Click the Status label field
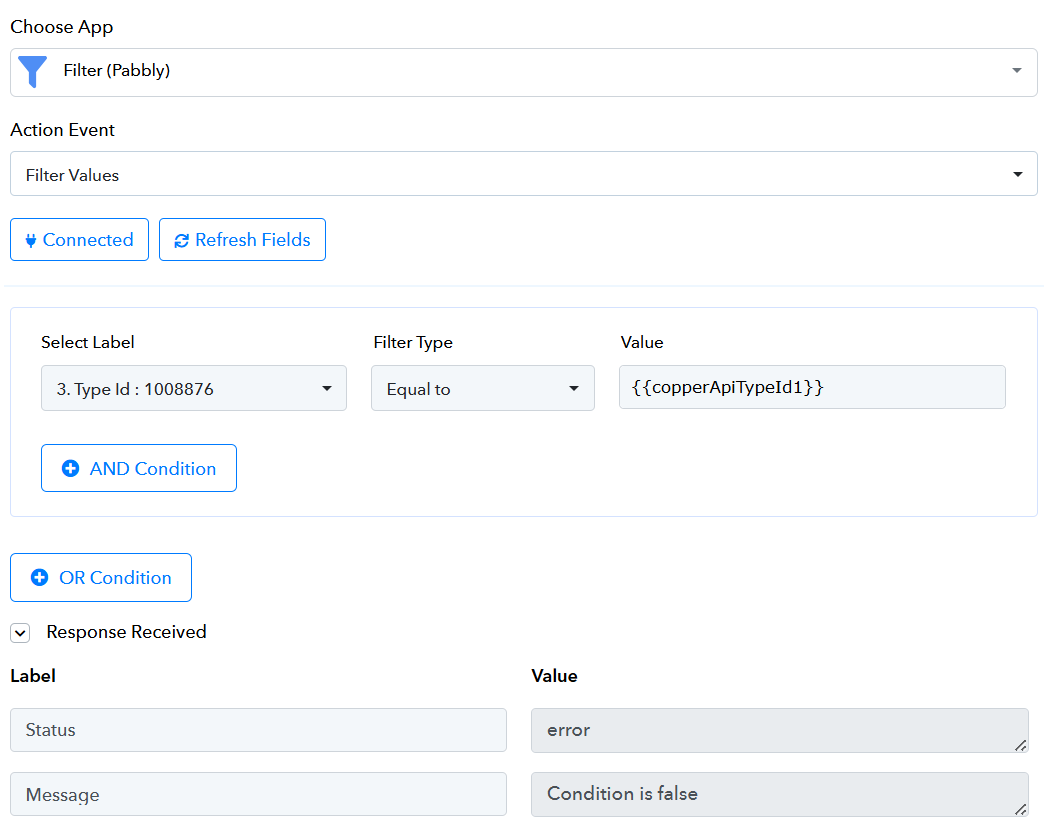Image resolution: width=1051 pixels, height=831 pixels. 258,730
